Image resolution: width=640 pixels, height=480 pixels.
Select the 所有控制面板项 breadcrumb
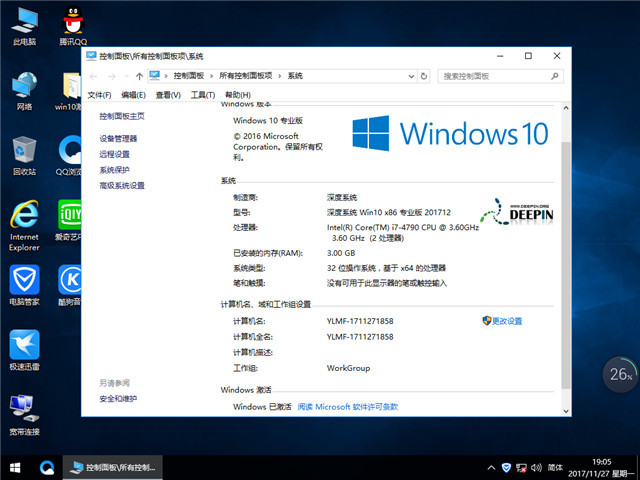[246, 76]
